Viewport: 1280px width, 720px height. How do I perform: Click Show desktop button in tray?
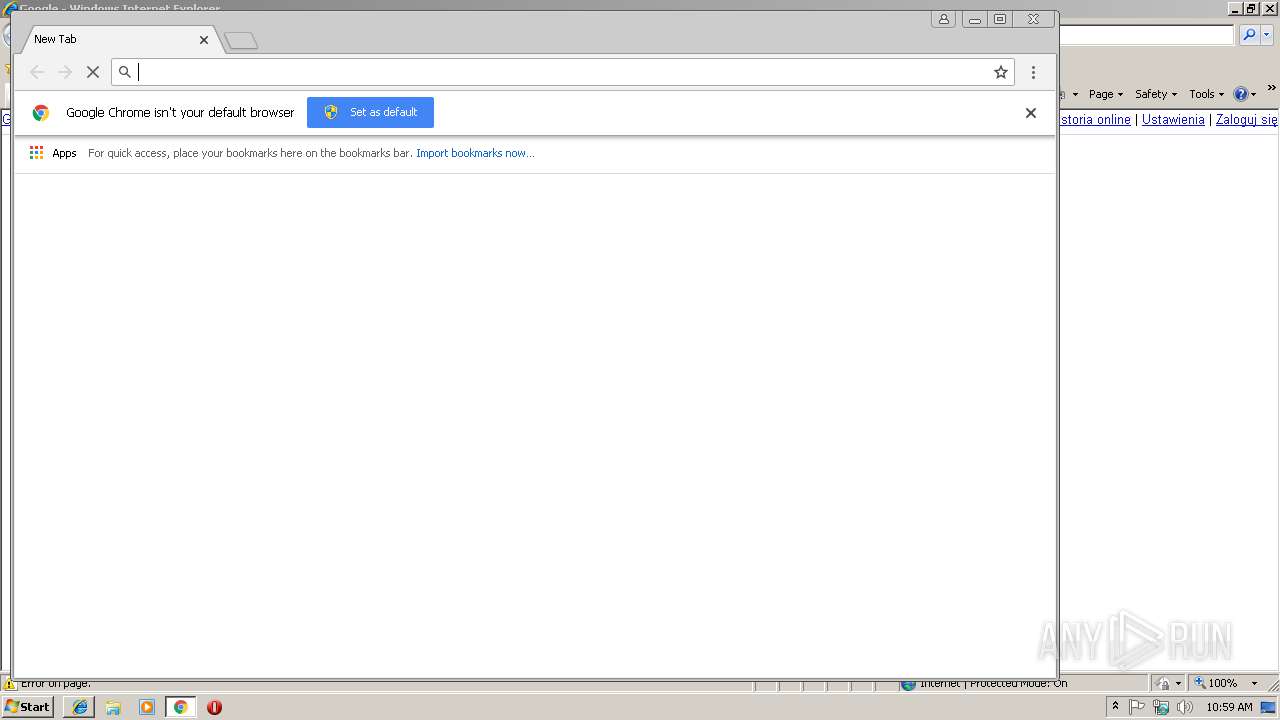(x=1269, y=707)
